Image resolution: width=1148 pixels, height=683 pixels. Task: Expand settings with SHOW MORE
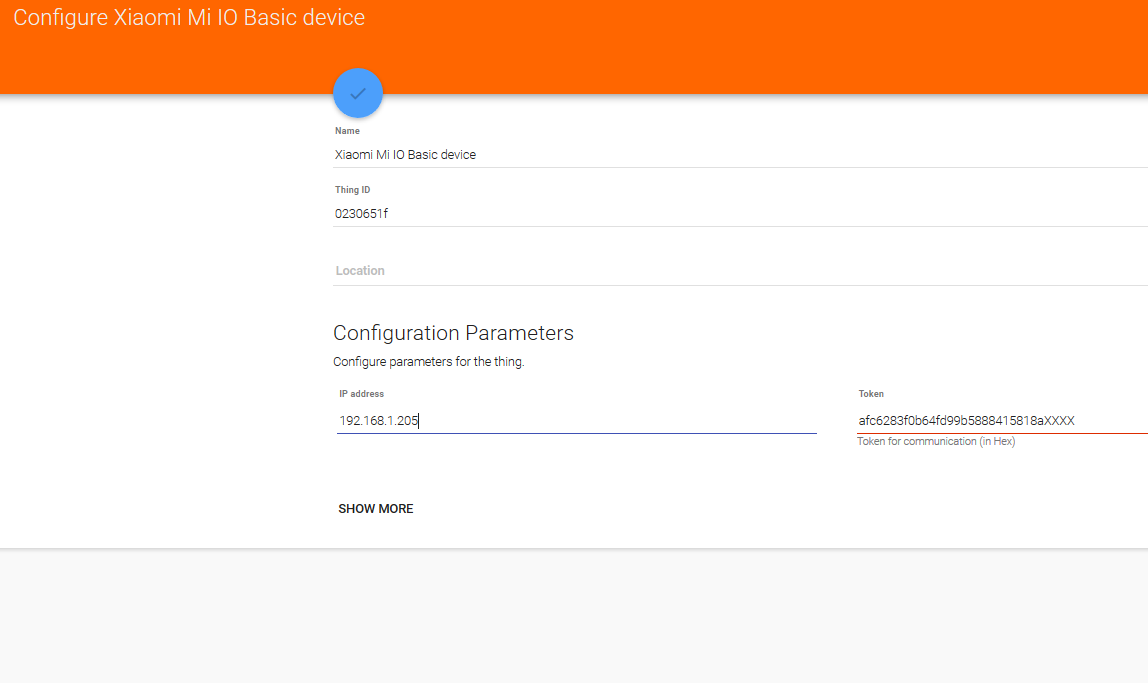[x=376, y=509]
